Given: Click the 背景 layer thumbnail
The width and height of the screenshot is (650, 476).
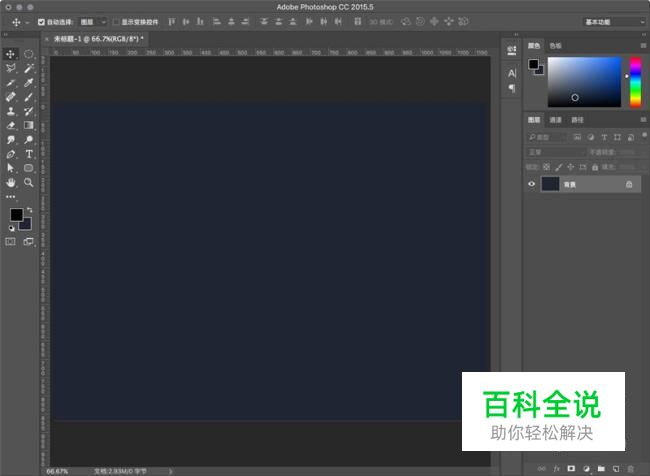Looking at the screenshot, I should tap(551, 184).
